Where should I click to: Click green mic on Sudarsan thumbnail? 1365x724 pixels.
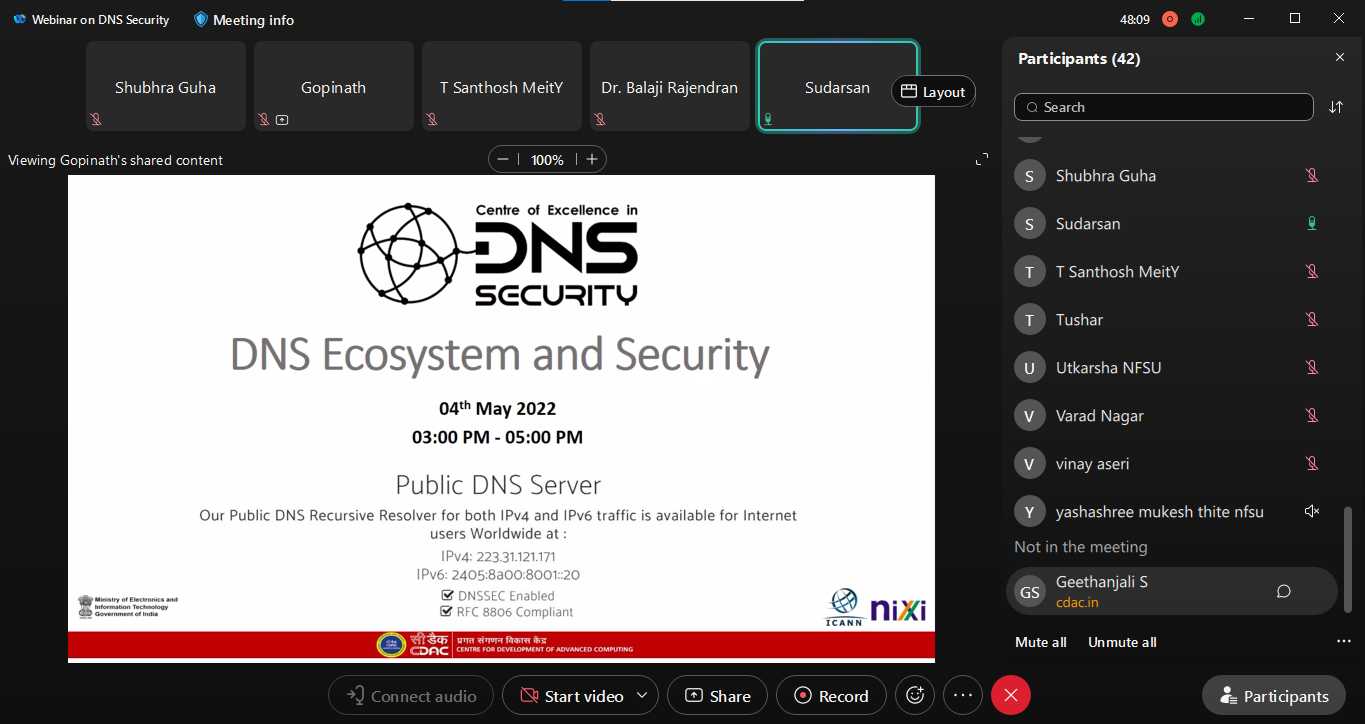(x=769, y=119)
